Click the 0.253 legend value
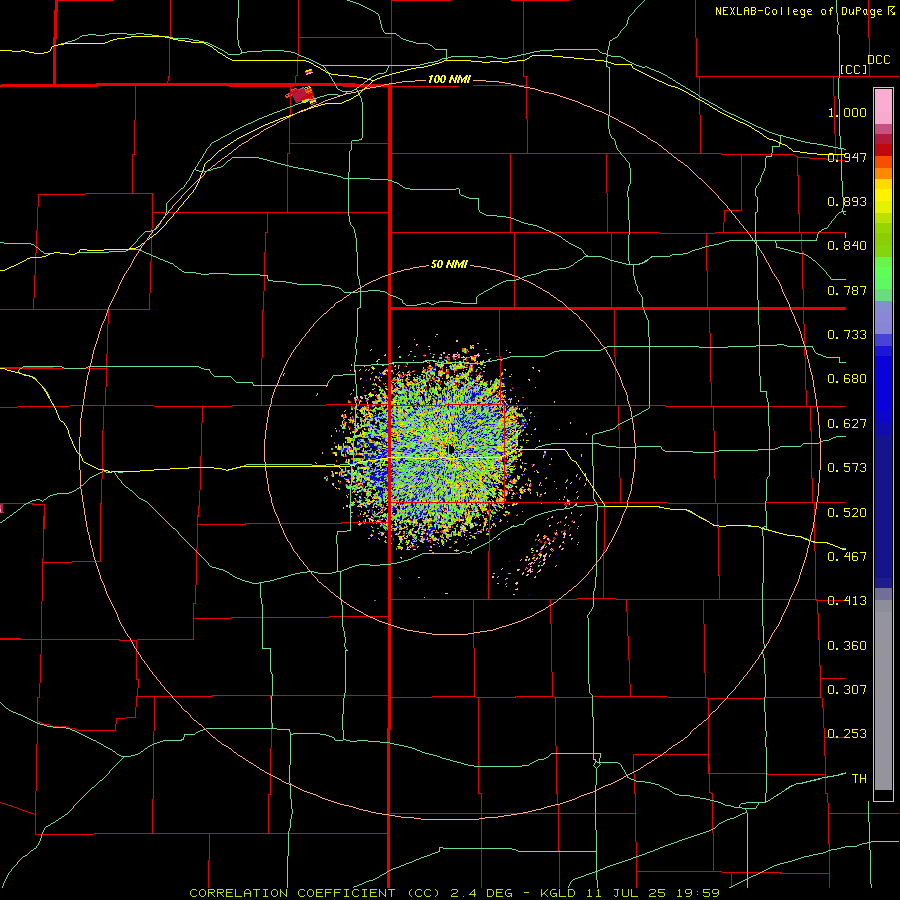 click(x=847, y=734)
